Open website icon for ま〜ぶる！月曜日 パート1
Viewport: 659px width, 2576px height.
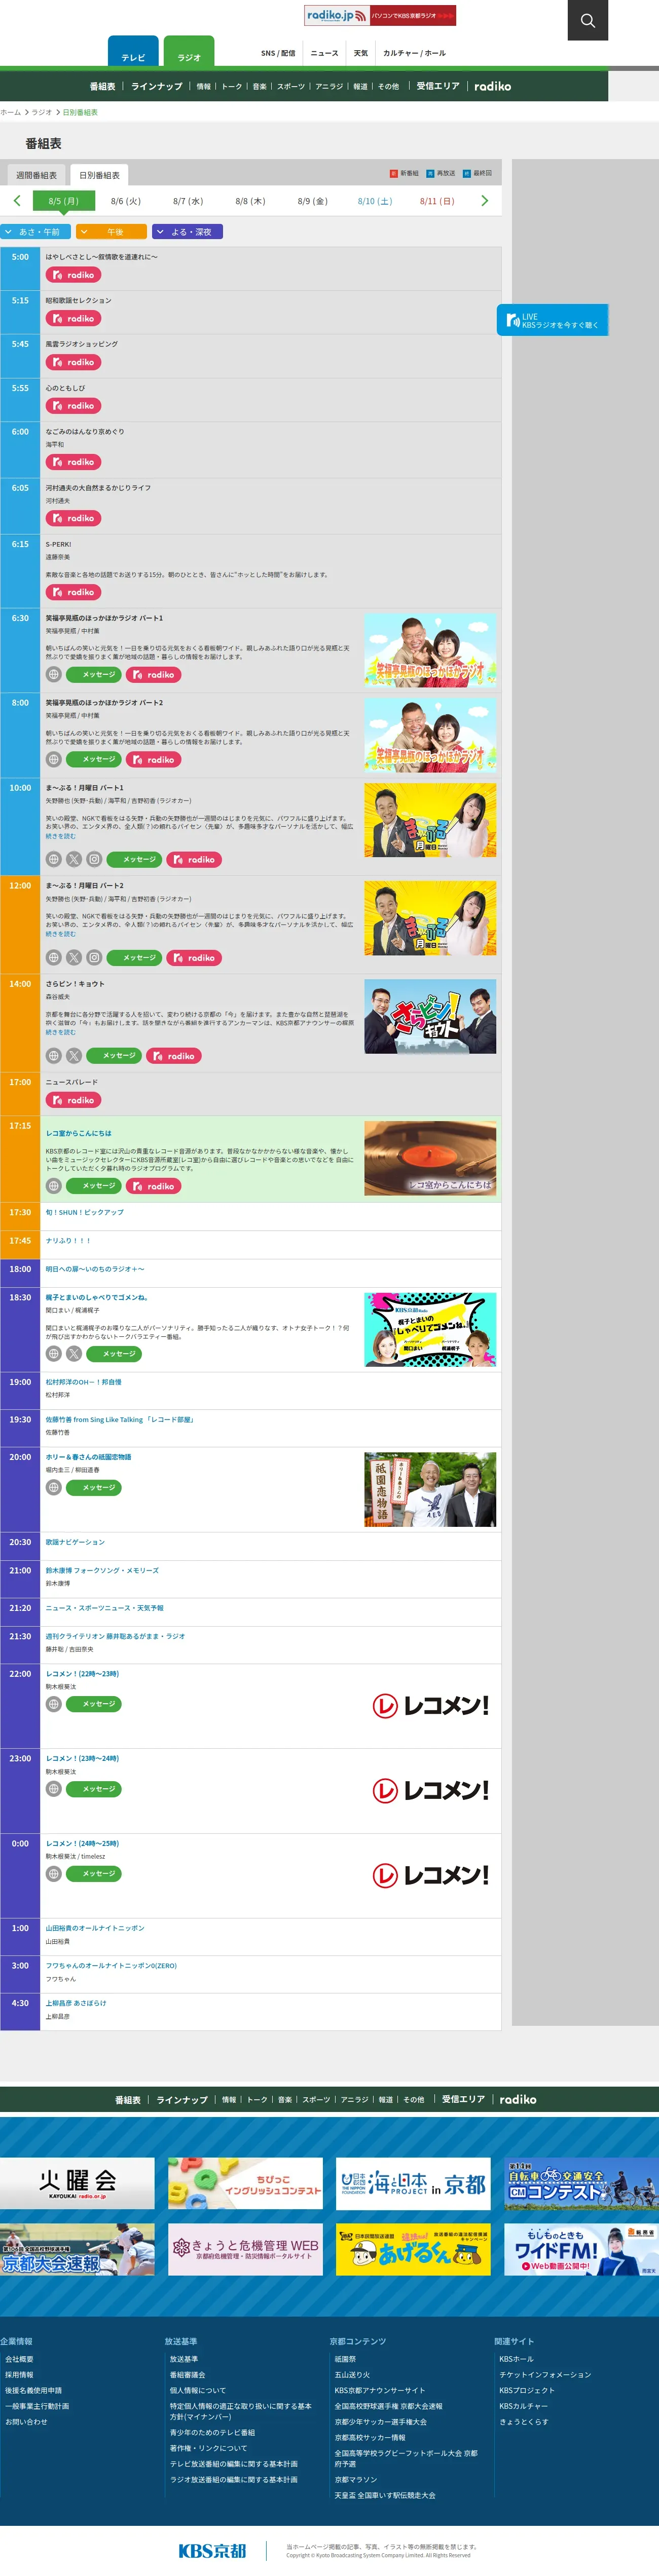[x=54, y=859]
